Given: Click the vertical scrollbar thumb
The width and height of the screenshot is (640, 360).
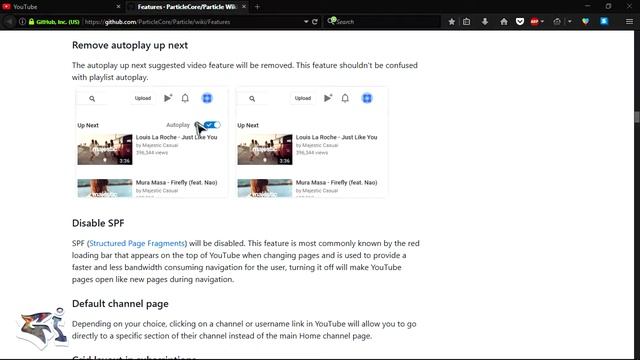Looking at the screenshot, I should [x=636, y=116].
